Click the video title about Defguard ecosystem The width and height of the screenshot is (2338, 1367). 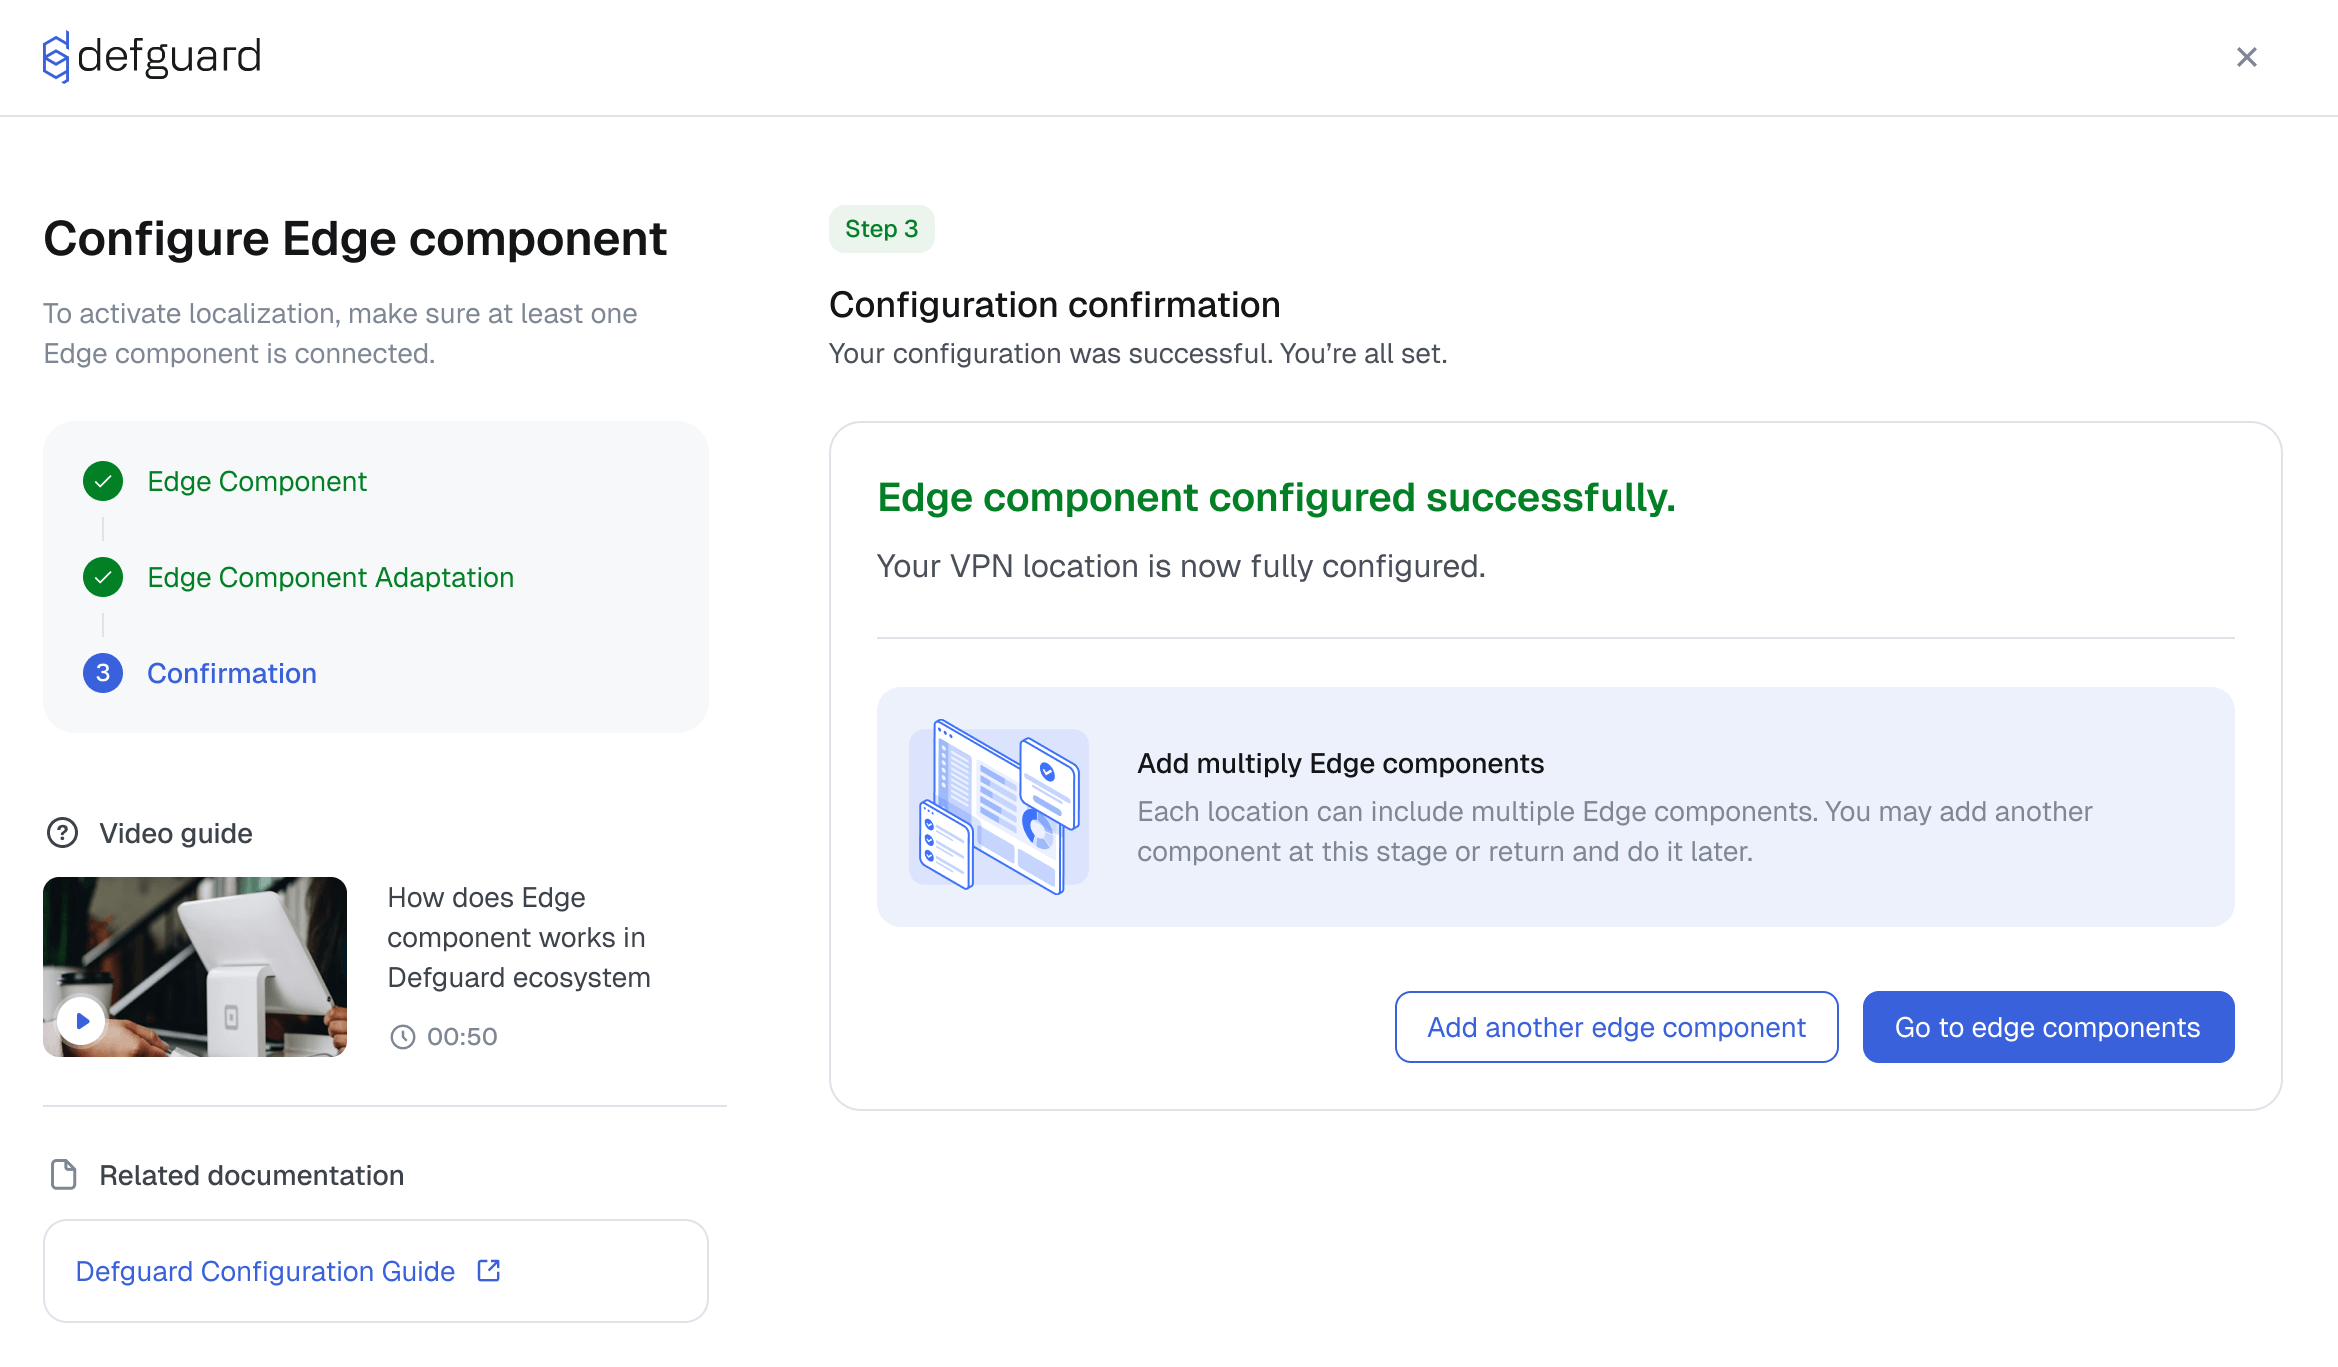518,937
